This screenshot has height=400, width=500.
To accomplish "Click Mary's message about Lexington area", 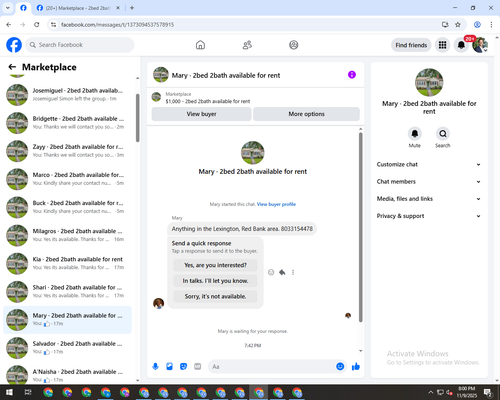I will point(242,229).
